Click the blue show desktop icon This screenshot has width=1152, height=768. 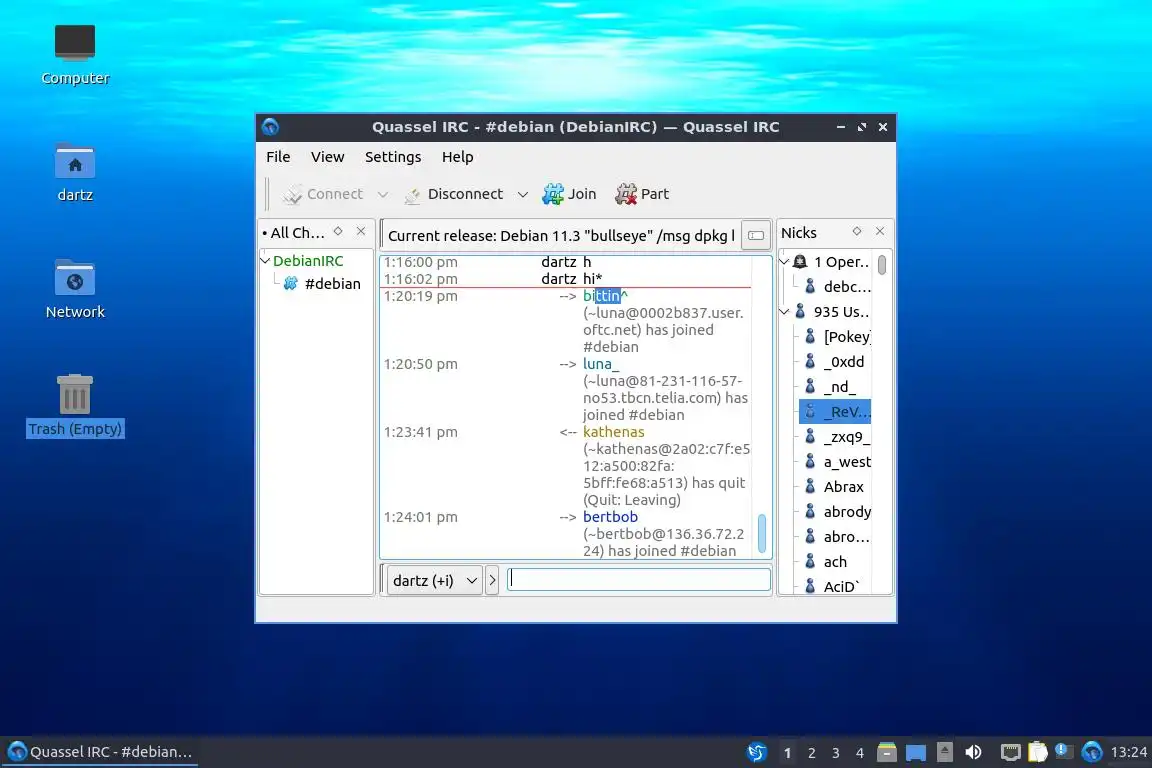(915, 752)
